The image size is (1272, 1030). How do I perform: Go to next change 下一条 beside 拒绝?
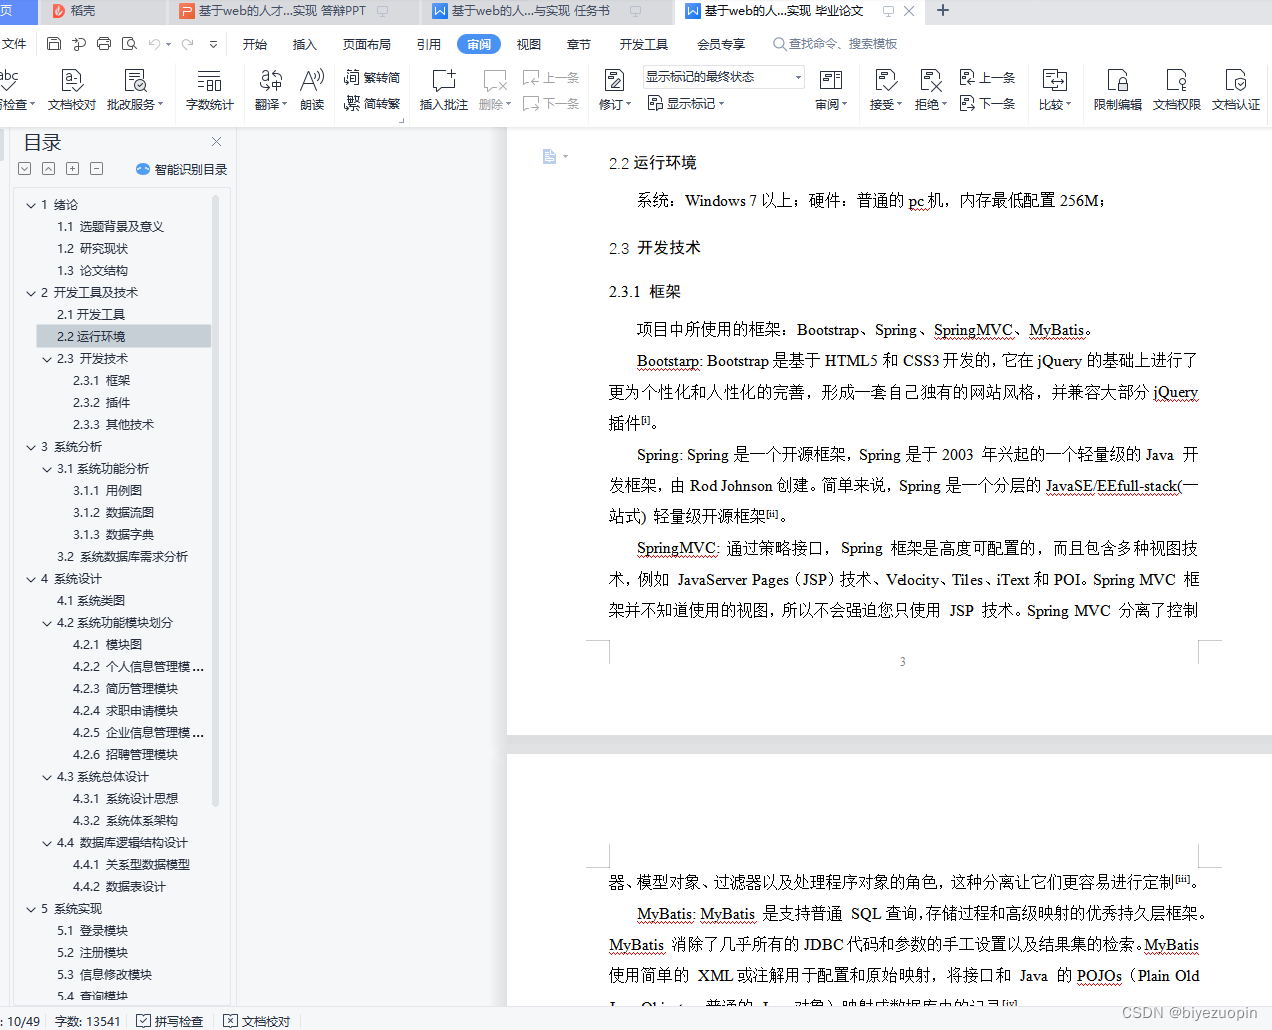point(987,103)
